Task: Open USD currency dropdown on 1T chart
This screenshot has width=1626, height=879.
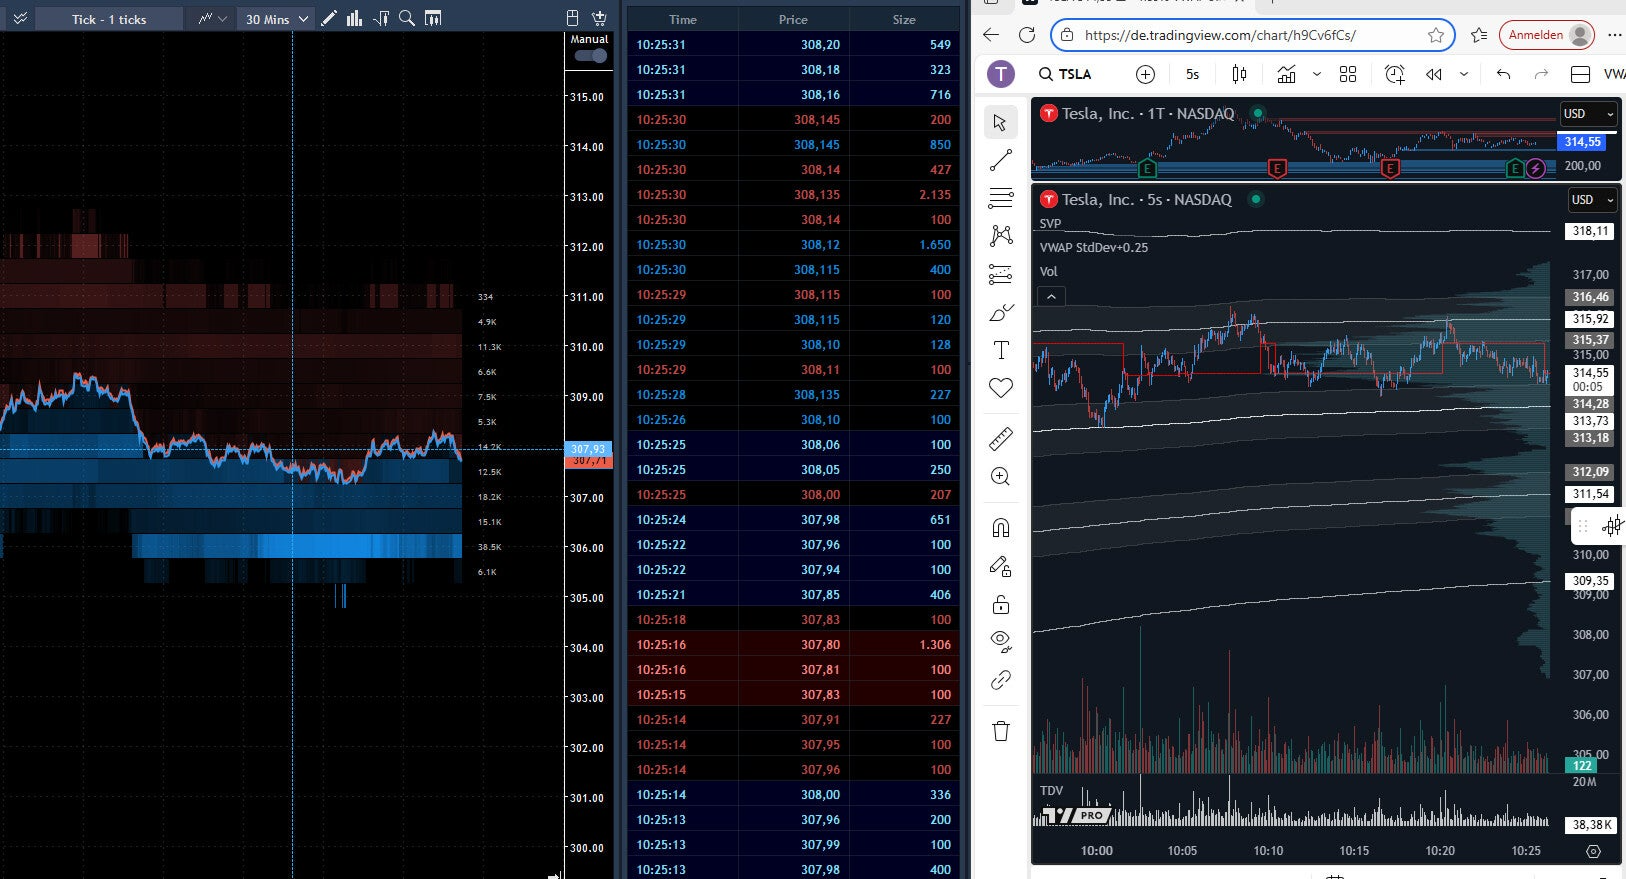Action: [x=1589, y=114]
